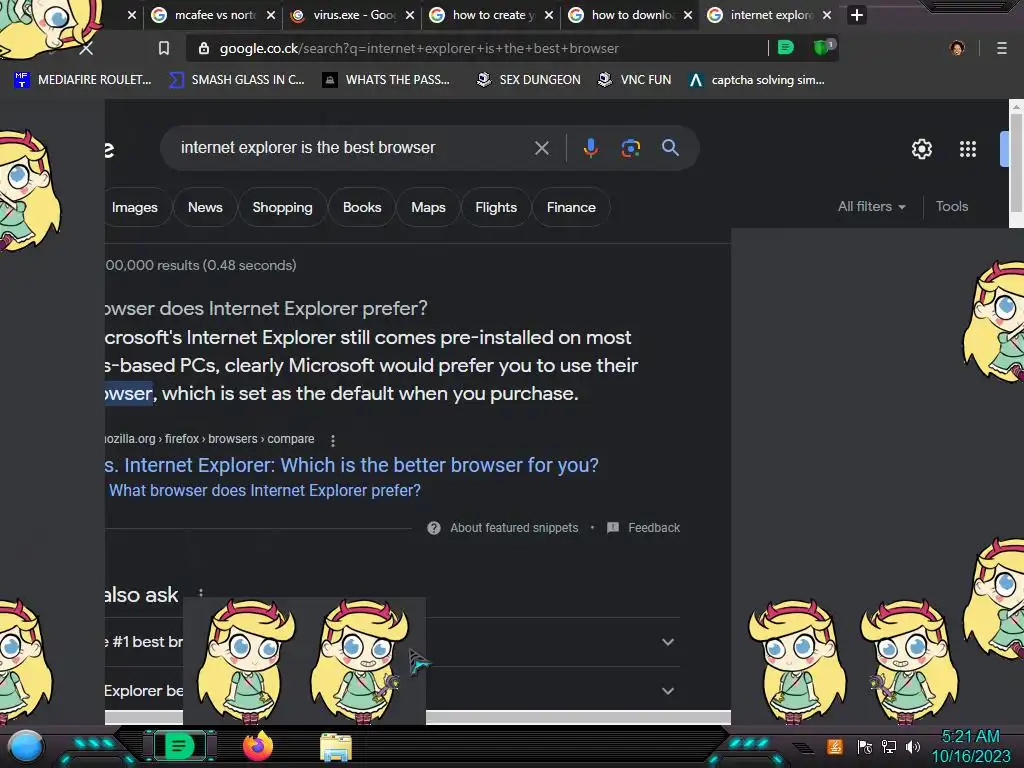Image resolution: width=1024 pixels, height=768 pixels.
Task: Open network status in the tray
Action: point(888,746)
